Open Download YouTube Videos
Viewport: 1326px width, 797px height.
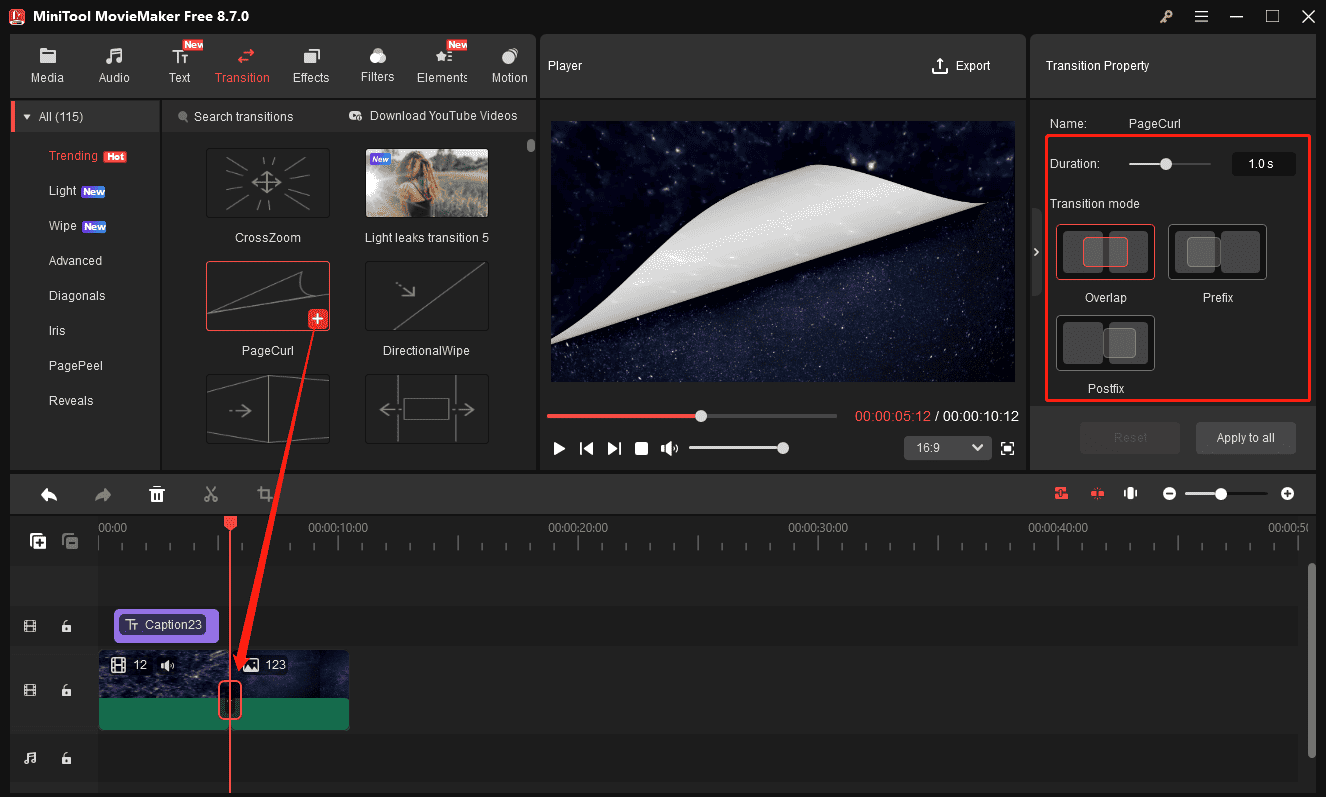point(433,116)
